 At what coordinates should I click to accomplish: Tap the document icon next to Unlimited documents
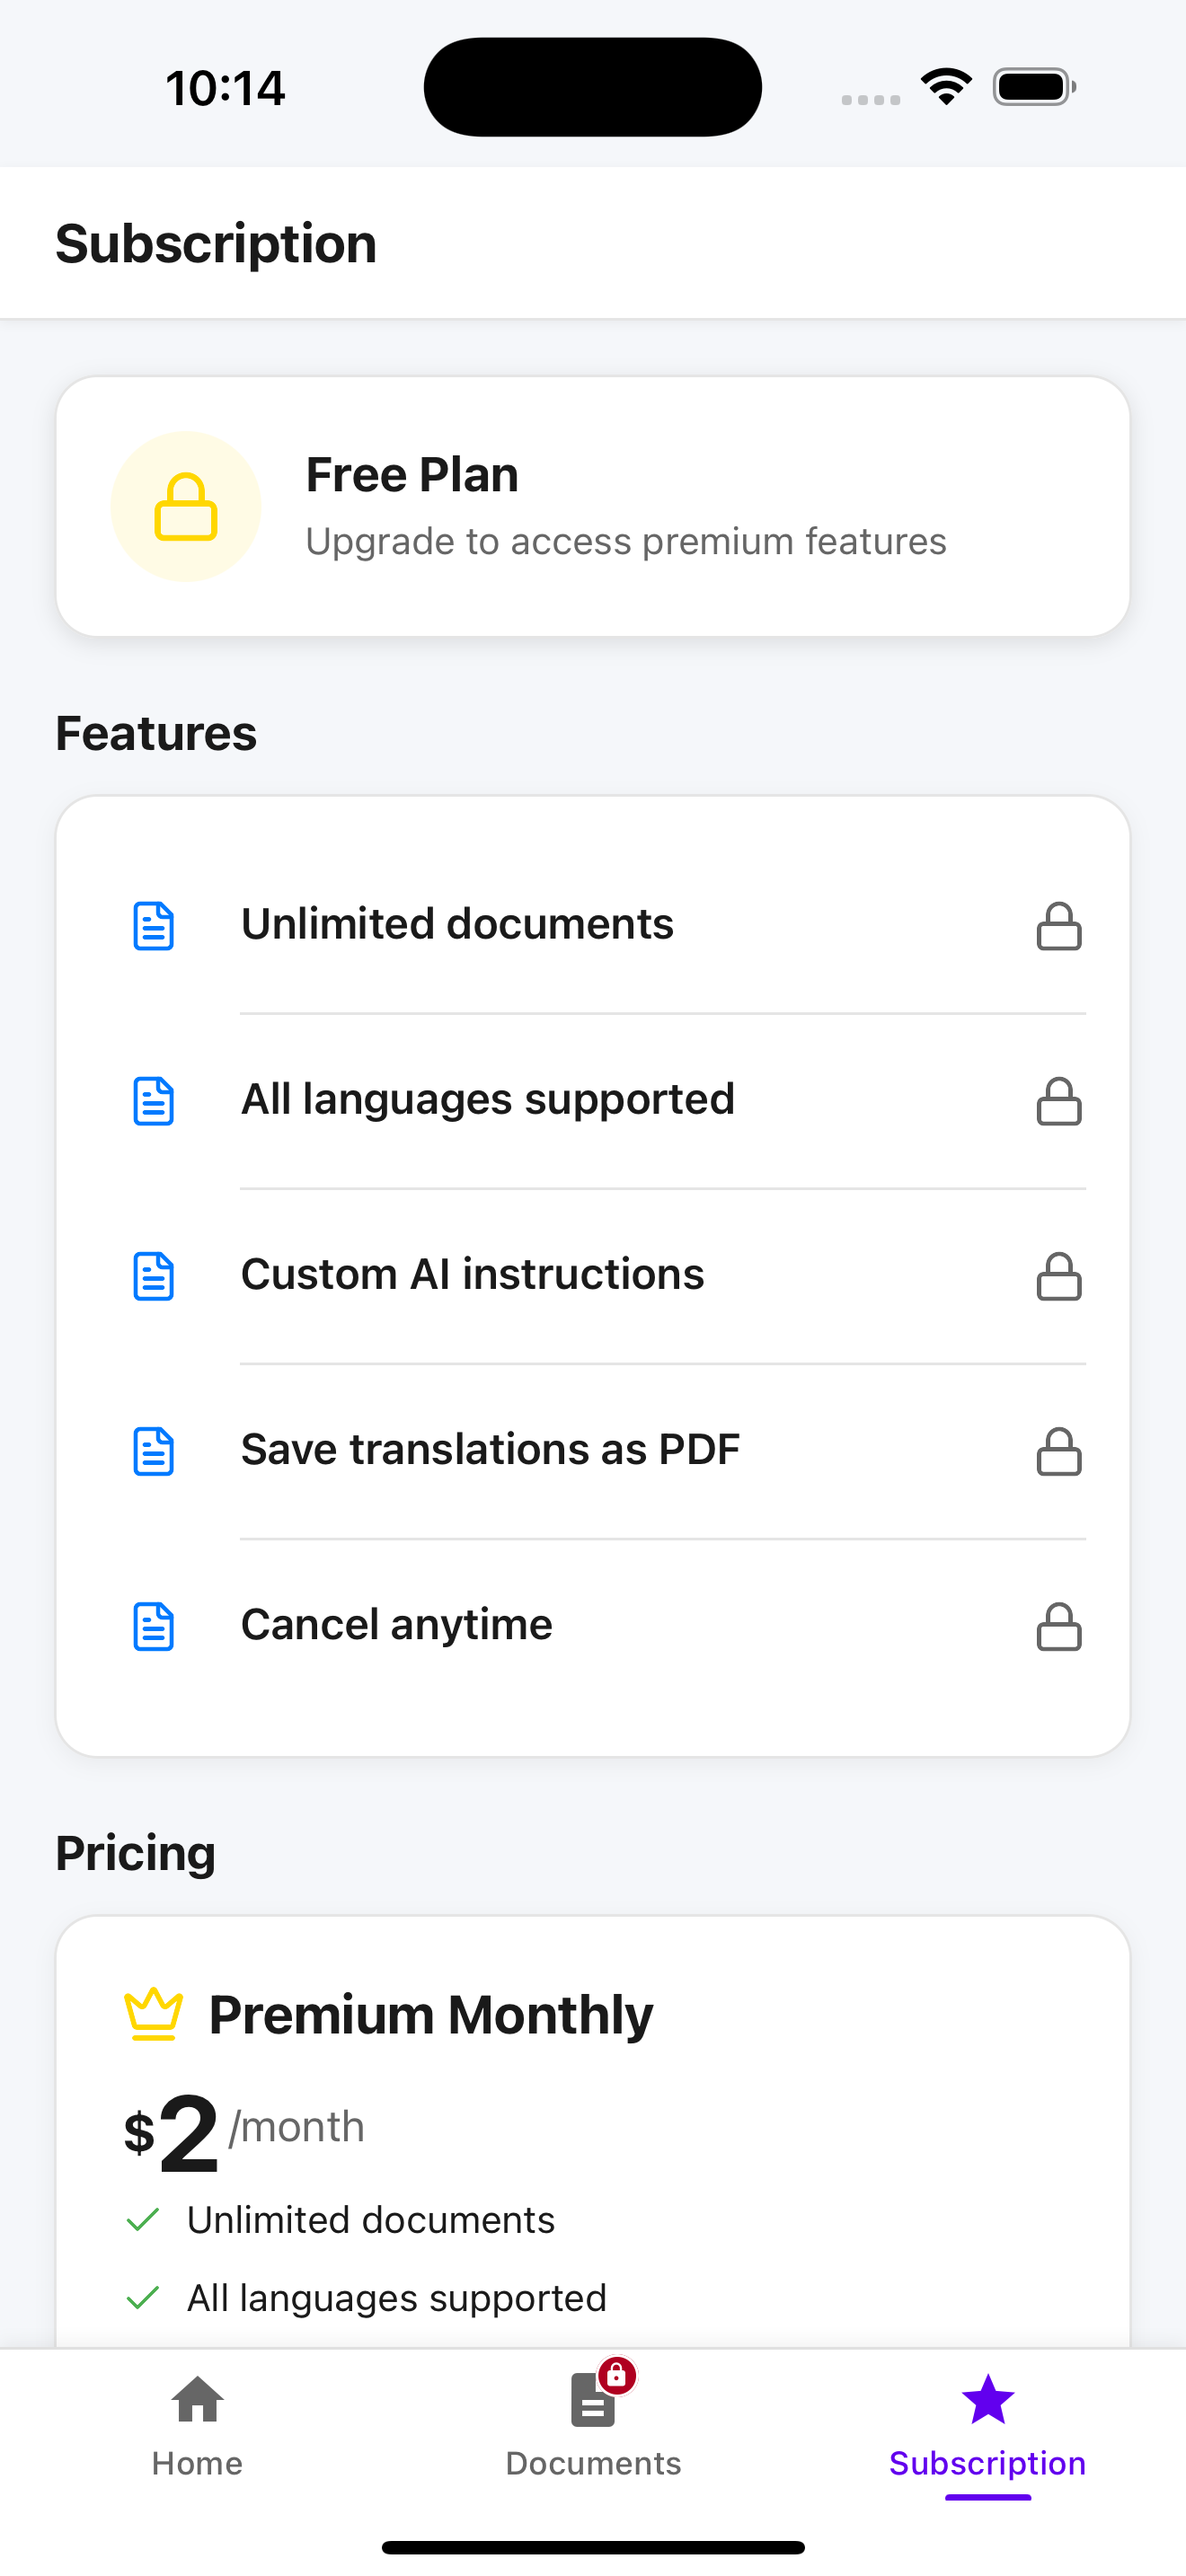pyautogui.click(x=154, y=925)
